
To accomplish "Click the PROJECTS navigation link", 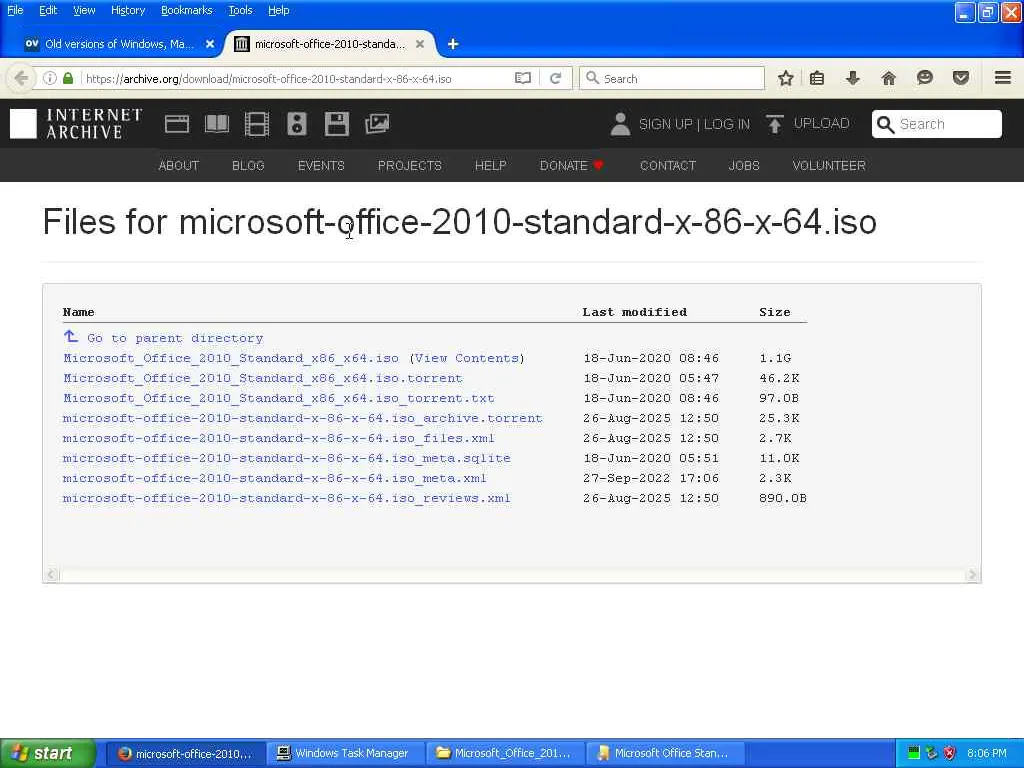I will coord(409,166).
